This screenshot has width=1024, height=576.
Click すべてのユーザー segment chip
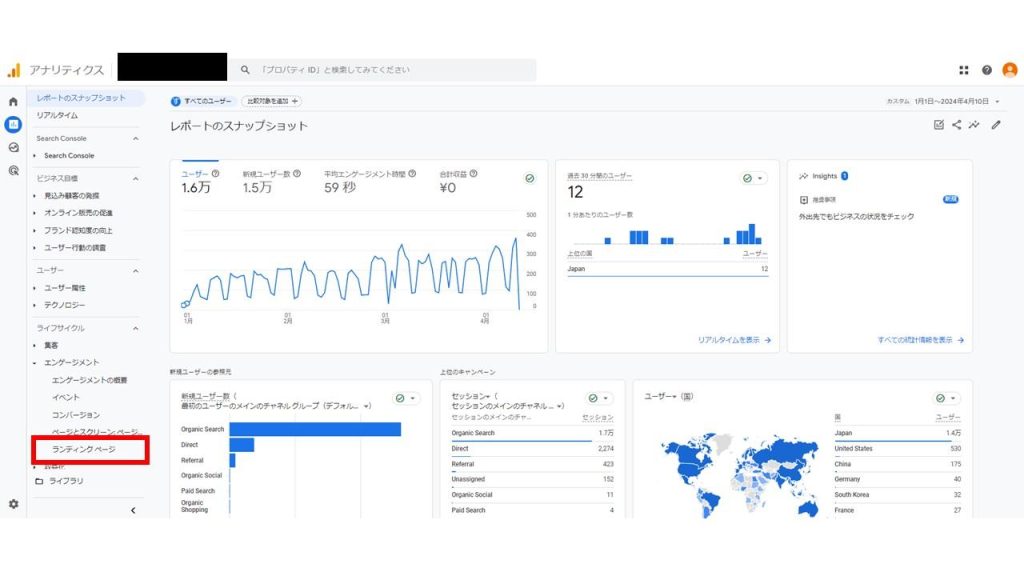click(x=202, y=101)
